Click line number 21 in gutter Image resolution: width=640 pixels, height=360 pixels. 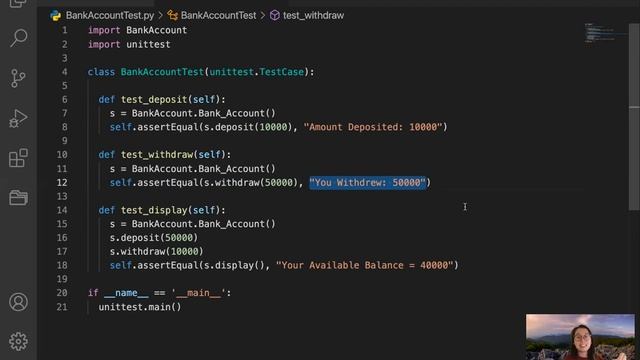(x=62, y=307)
